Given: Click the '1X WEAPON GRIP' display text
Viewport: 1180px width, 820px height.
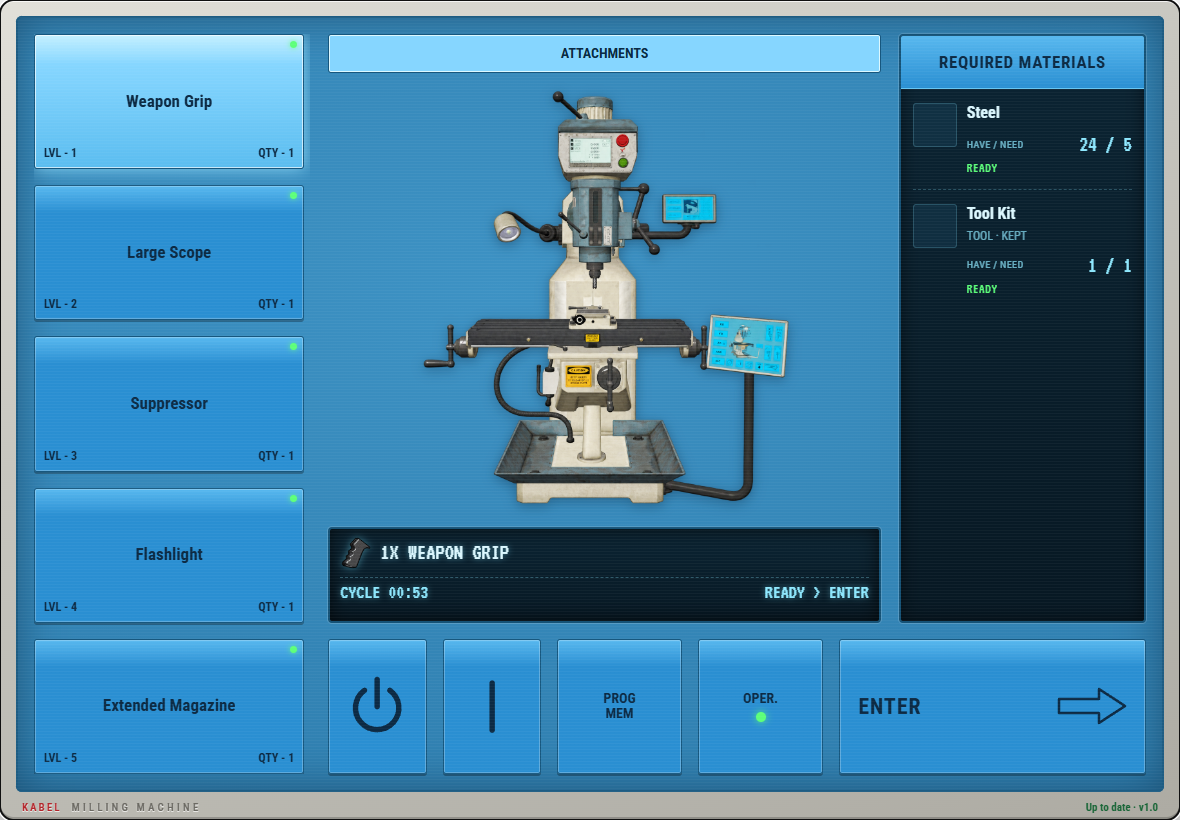Looking at the screenshot, I should [x=445, y=553].
